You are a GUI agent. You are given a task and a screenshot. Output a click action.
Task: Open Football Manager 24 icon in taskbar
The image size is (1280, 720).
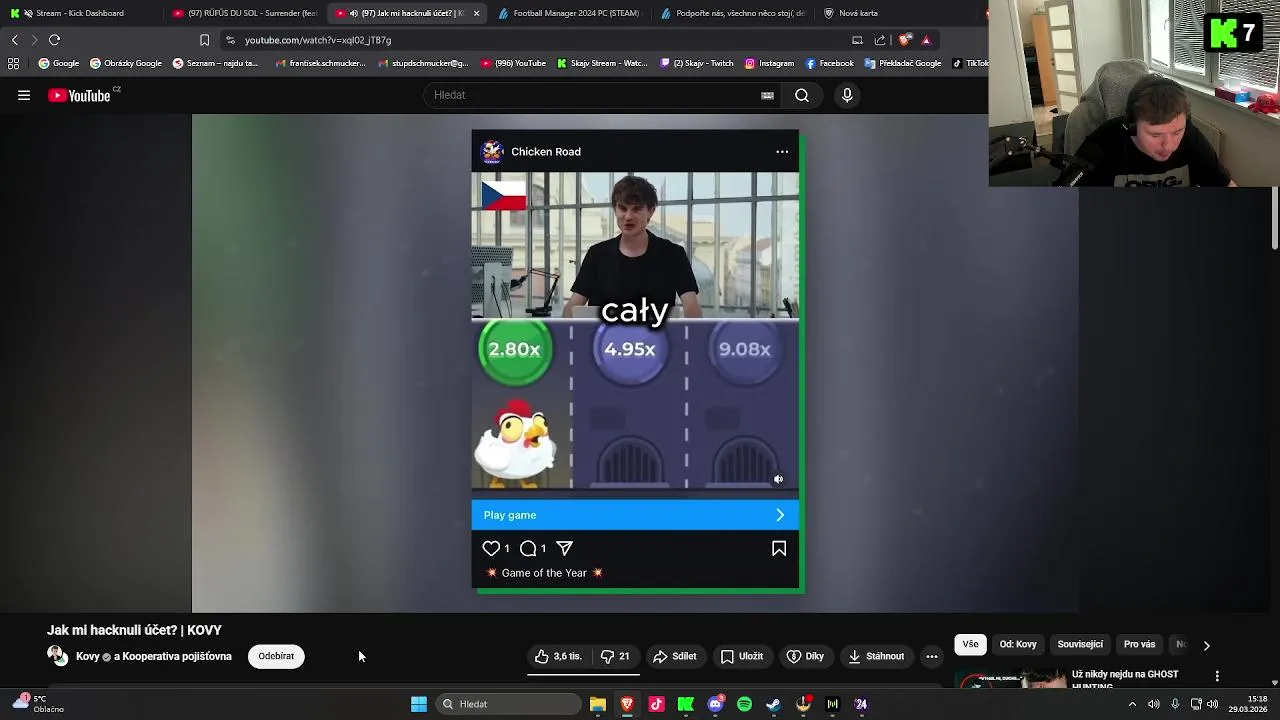pos(861,704)
